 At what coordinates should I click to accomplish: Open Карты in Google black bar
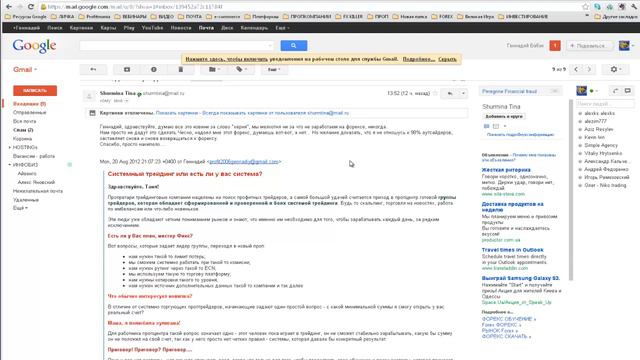tap(108, 28)
